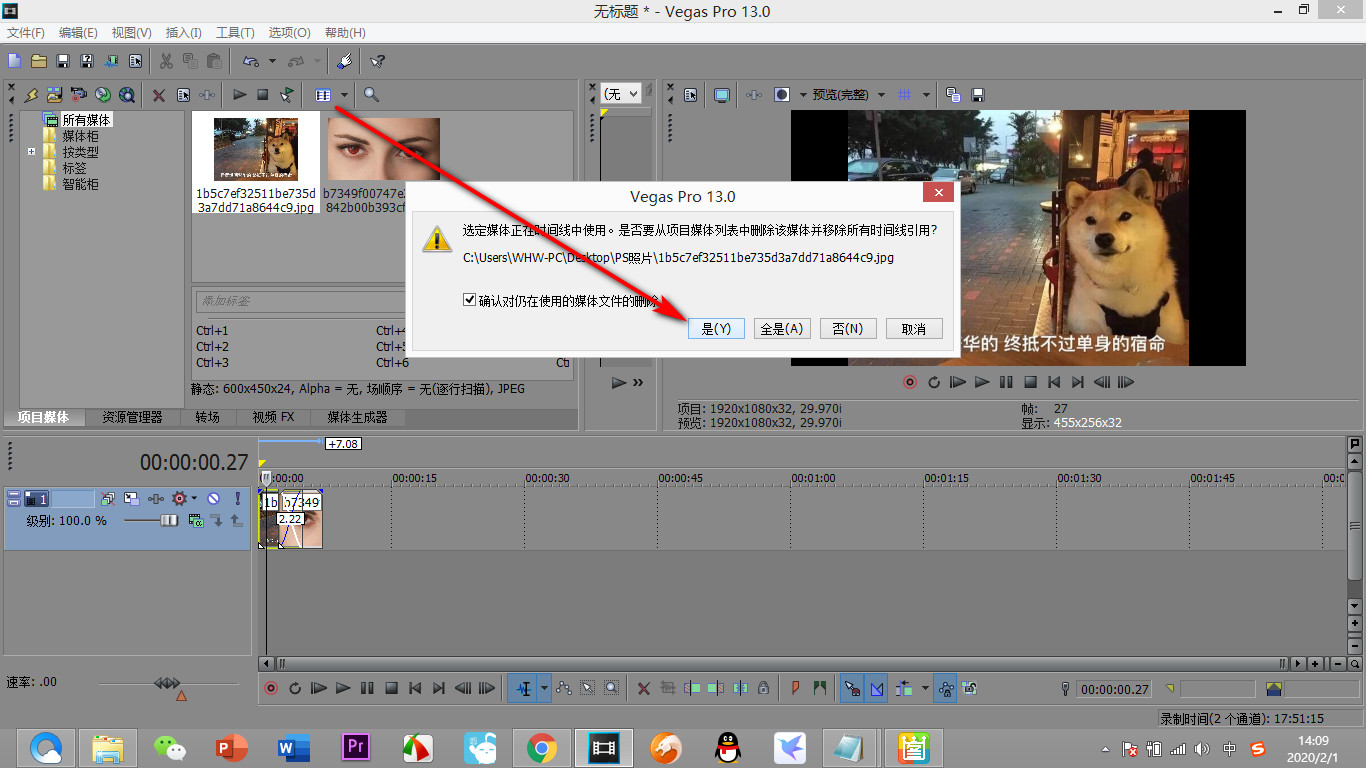Select the Selection edit tool in timeline toolbar

(x=587, y=688)
